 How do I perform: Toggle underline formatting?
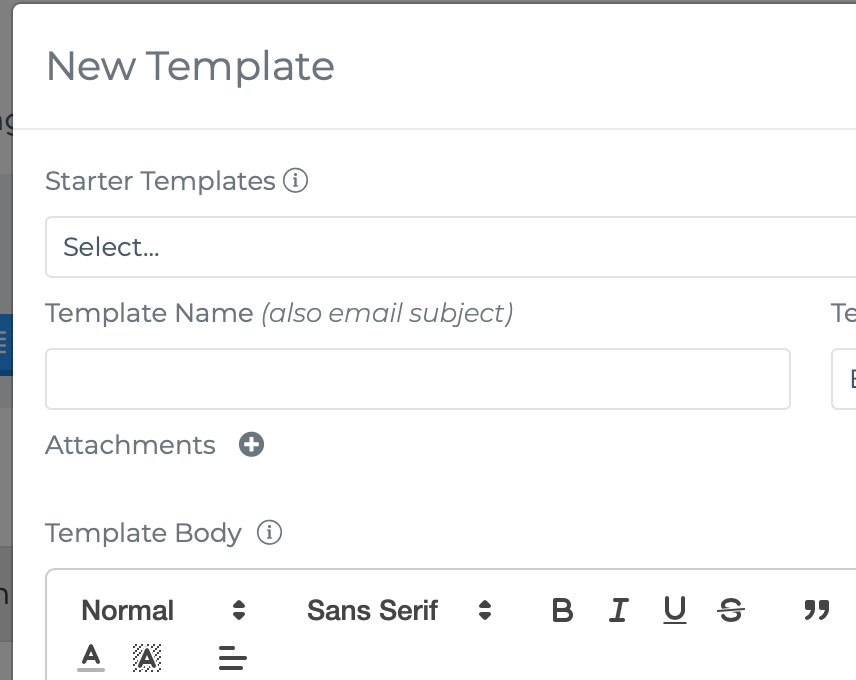pyautogui.click(x=675, y=610)
